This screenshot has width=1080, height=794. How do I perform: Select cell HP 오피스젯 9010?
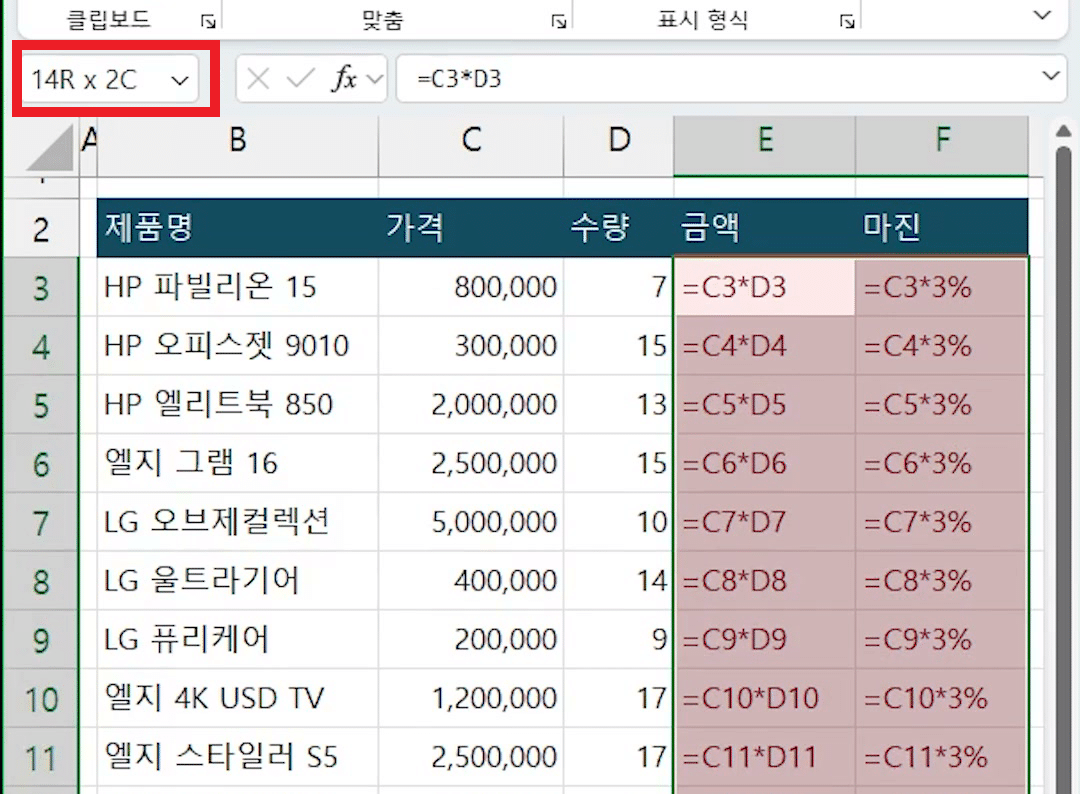pos(238,346)
